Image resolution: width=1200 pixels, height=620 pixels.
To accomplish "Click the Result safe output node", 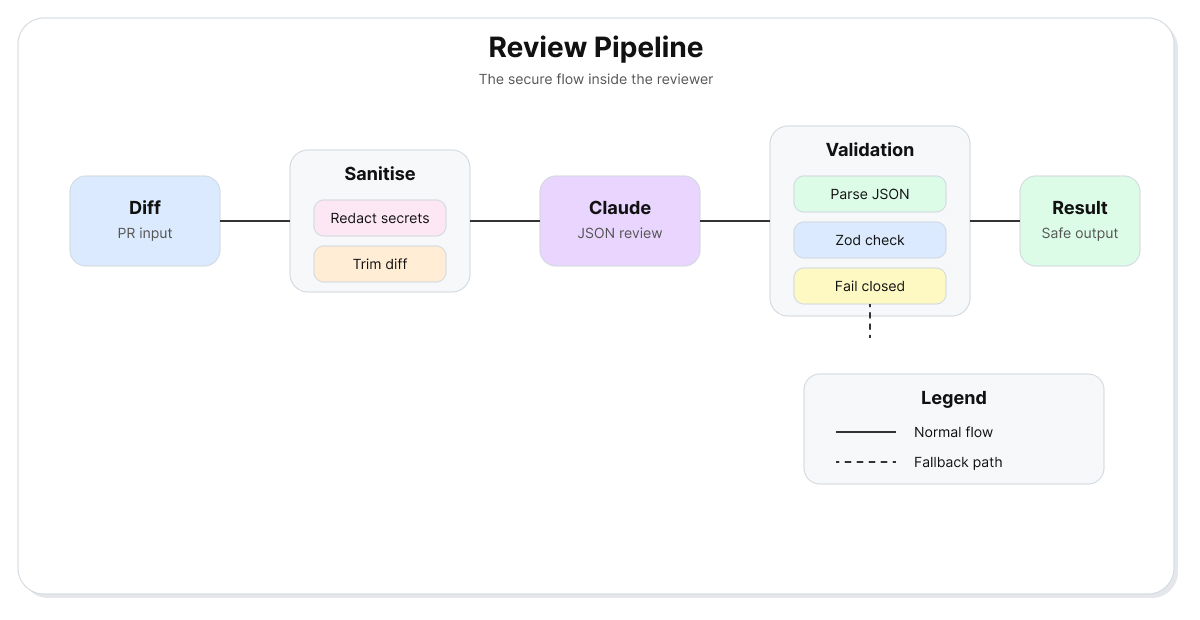I will coord(1080,221).
